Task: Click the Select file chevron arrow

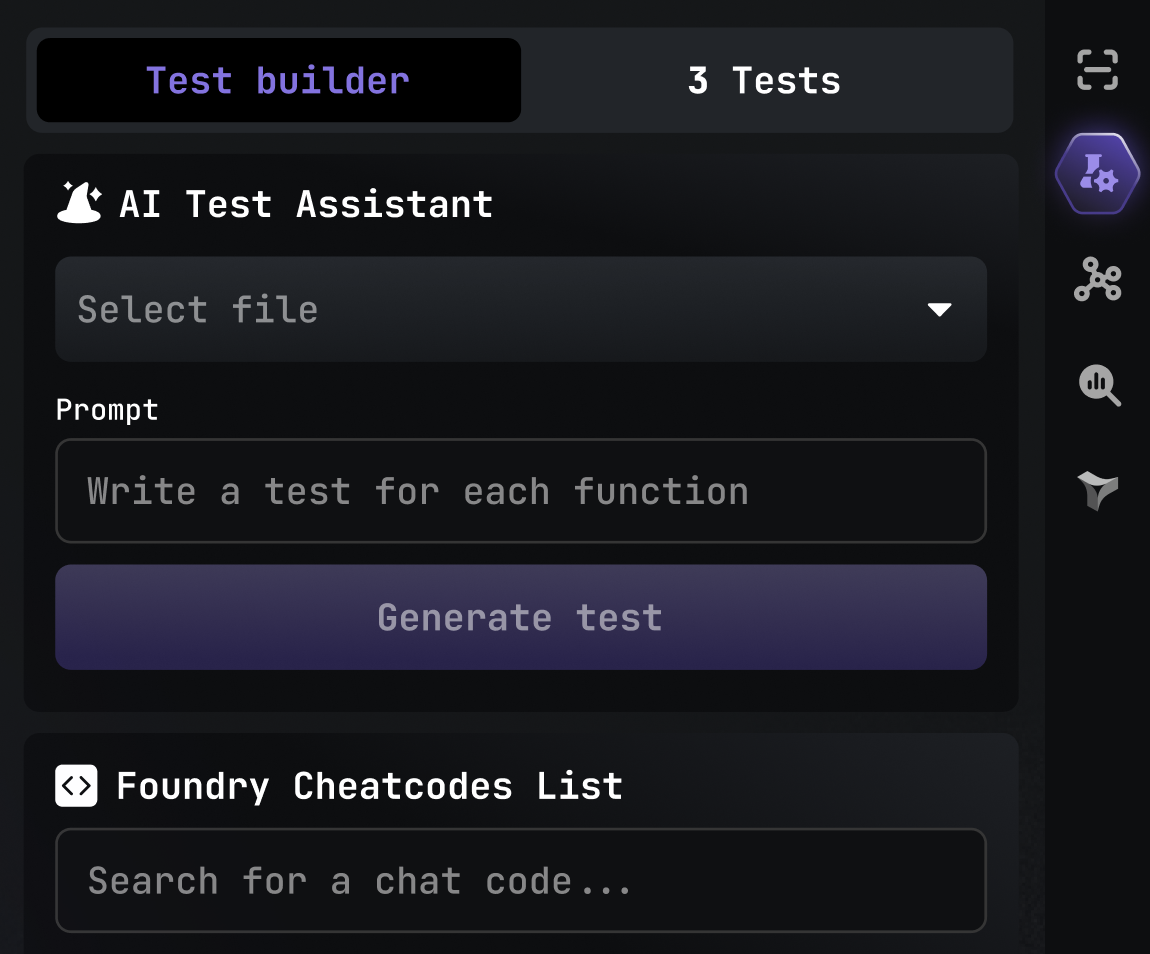Action: tap(940, 310)
